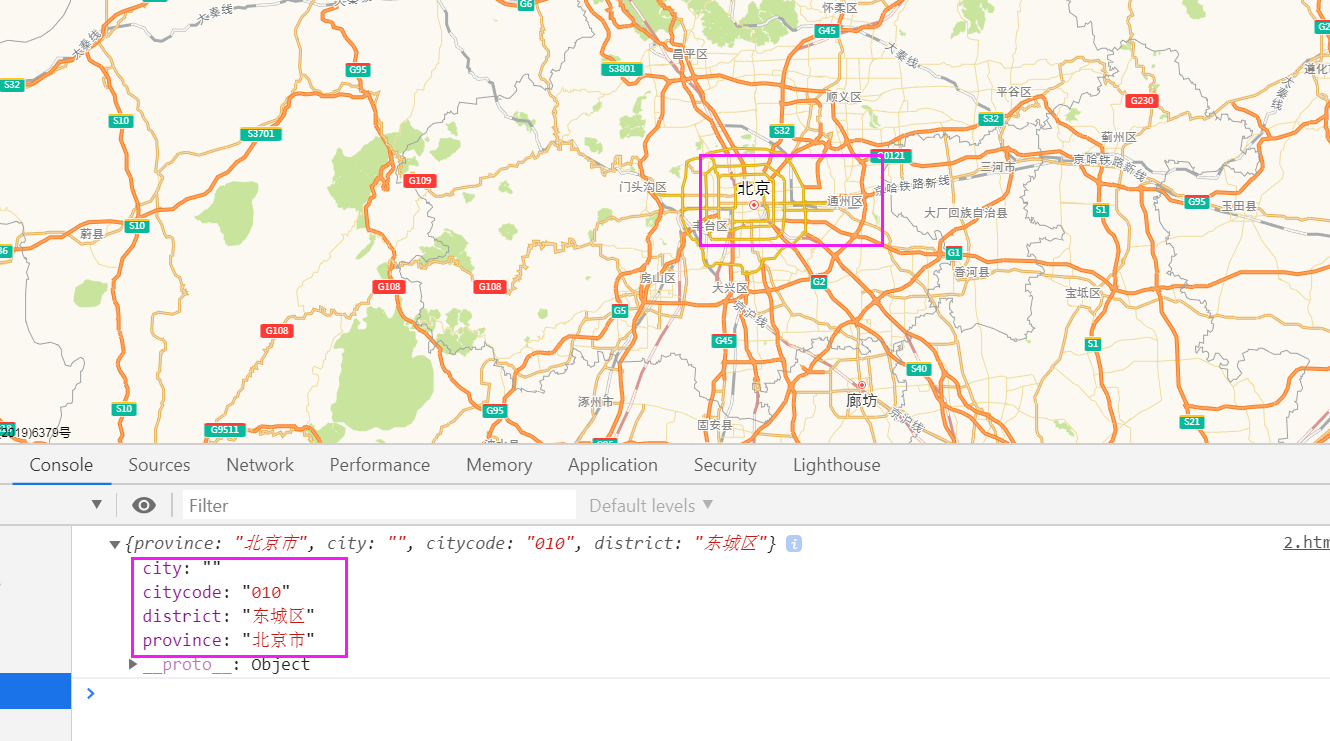This screenshot has height=741, width=1330.
Task: Switch to the Sources tab
Action: pyautogui.click(x=159, y=465)
